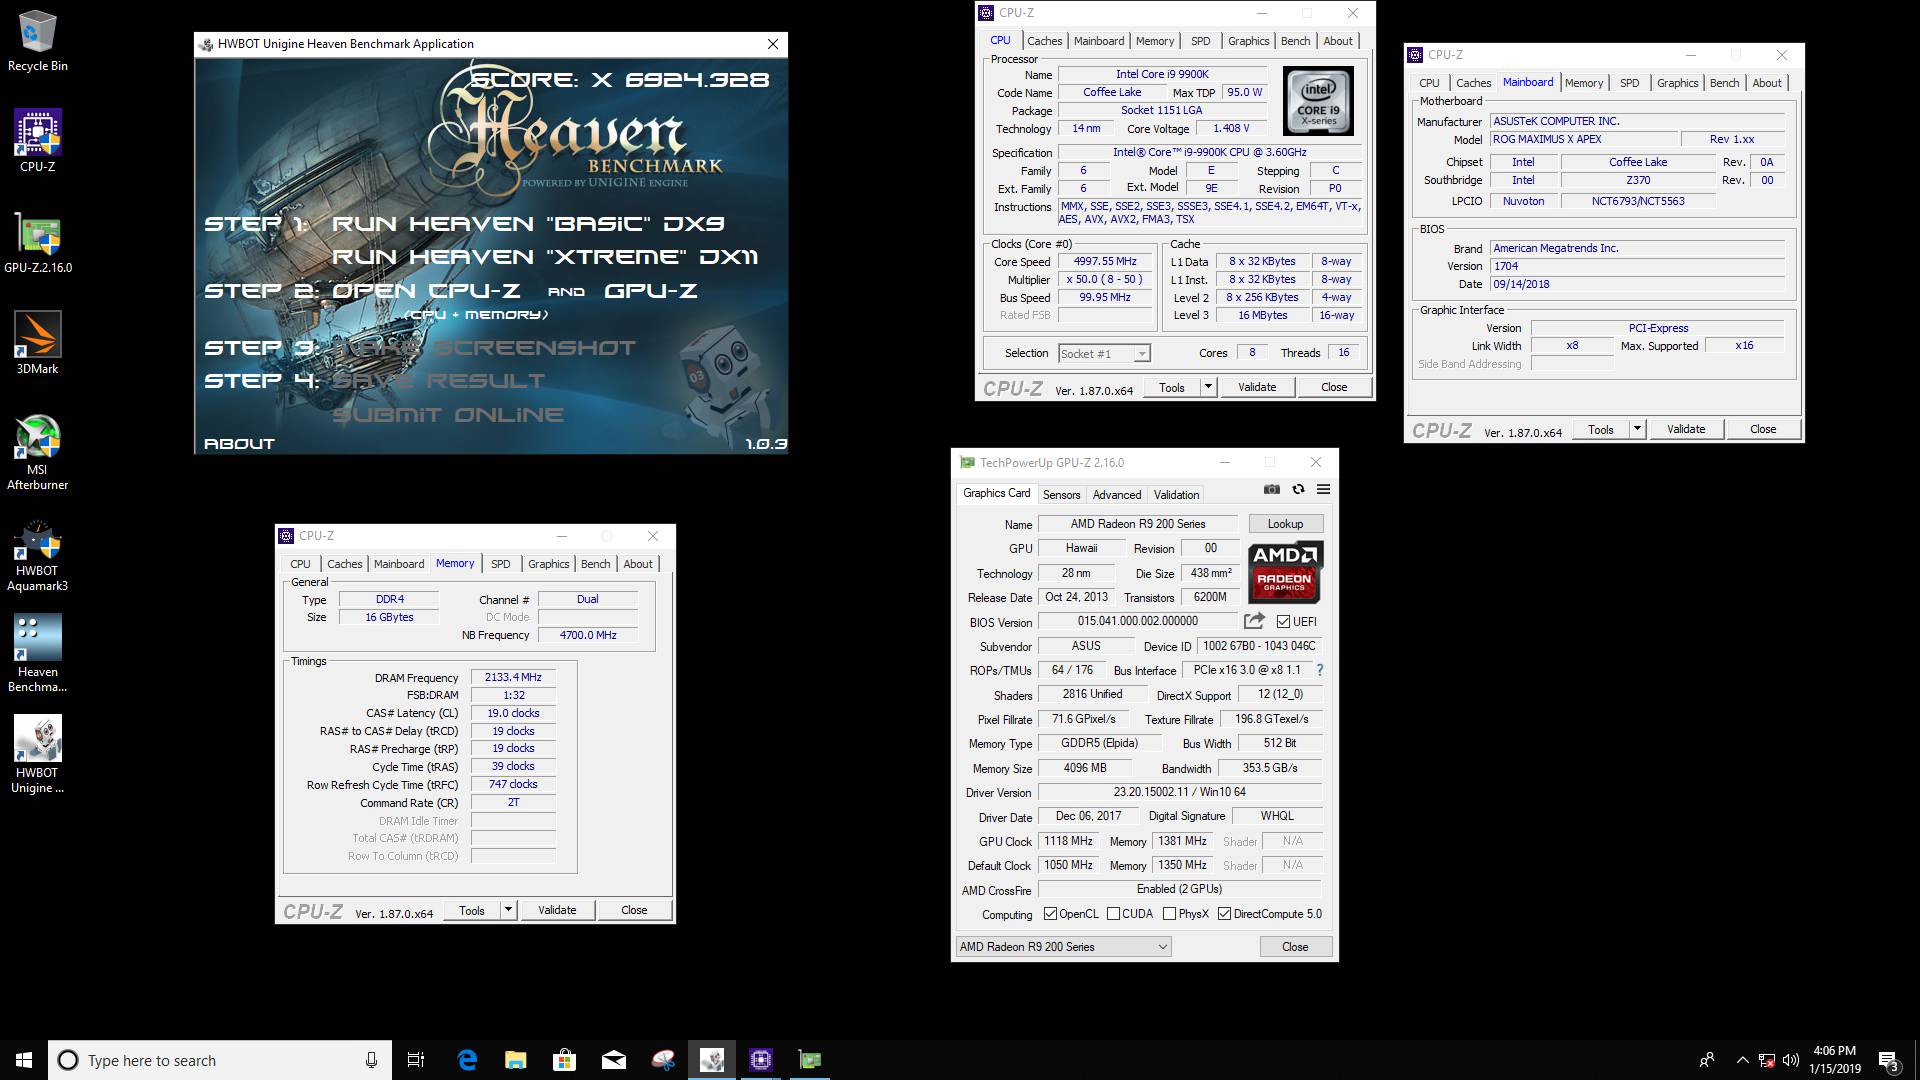Show hidden system tray icons chevron
1920x1080 pixels.
click(1742, 1060)
